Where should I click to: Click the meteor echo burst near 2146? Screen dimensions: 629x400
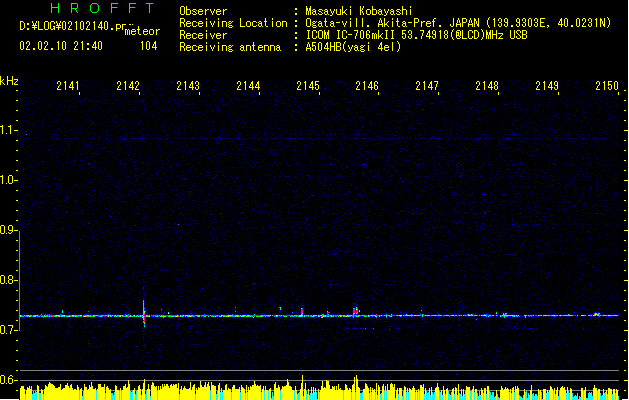click(x=356, y=311)
